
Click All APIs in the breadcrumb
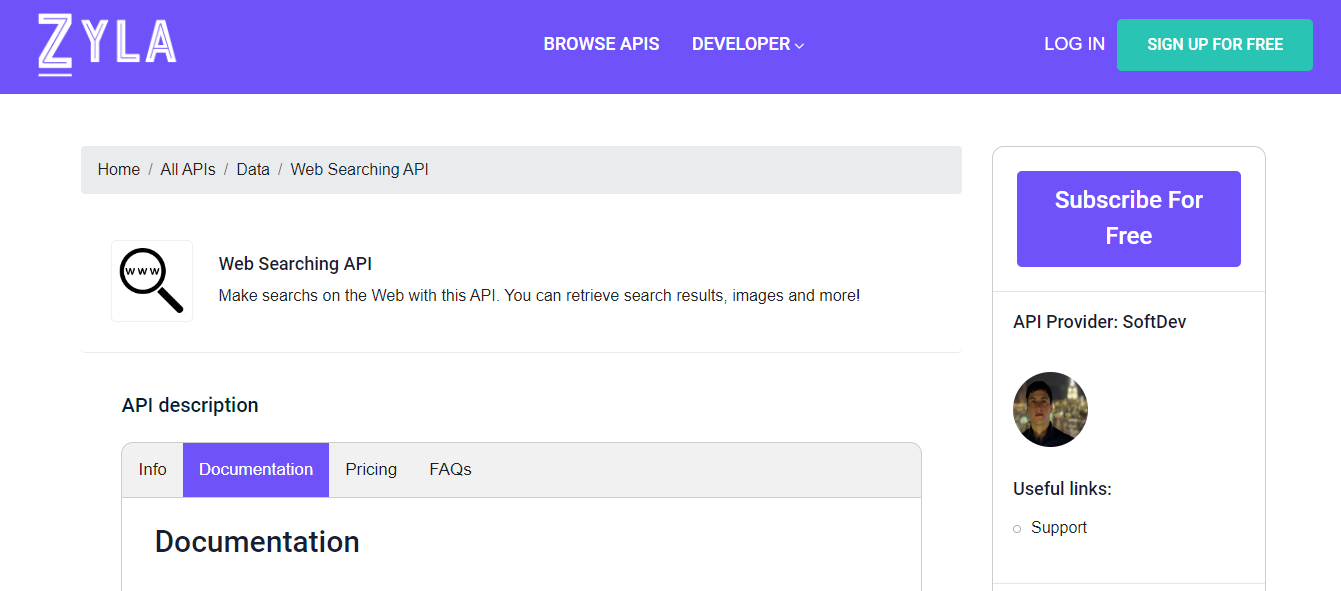(187, 169)
